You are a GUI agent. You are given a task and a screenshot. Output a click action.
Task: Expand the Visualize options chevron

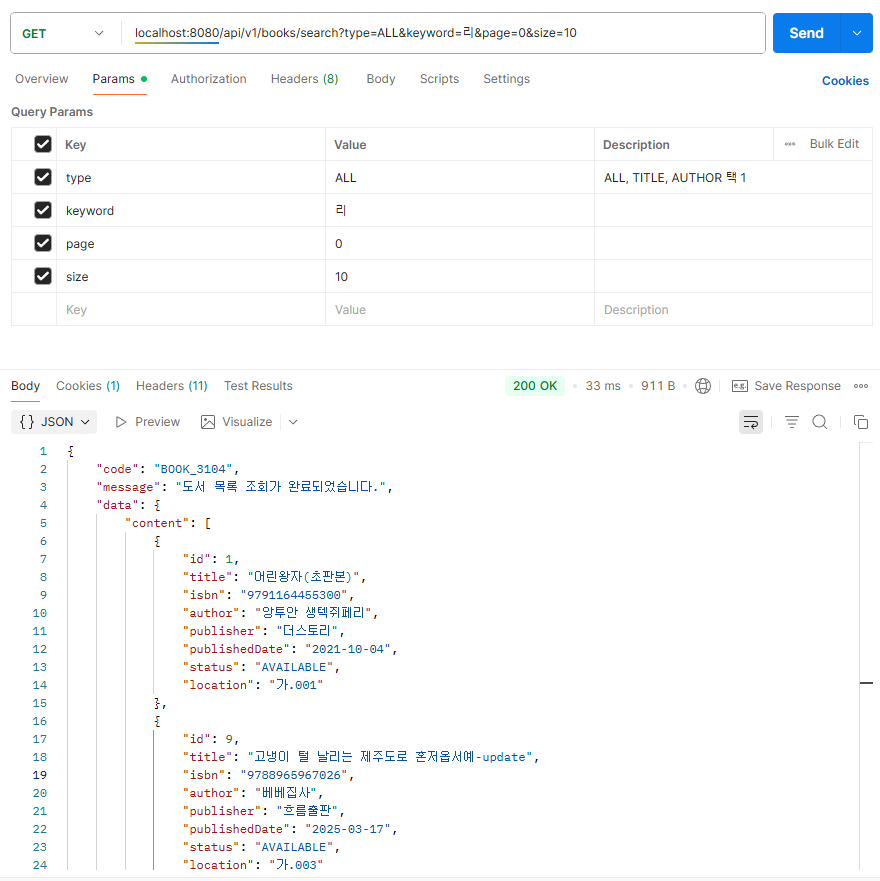(293, 422)
